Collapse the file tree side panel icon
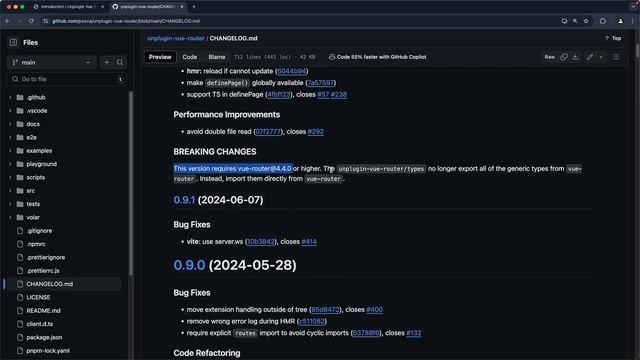 [x=13, y=42]
